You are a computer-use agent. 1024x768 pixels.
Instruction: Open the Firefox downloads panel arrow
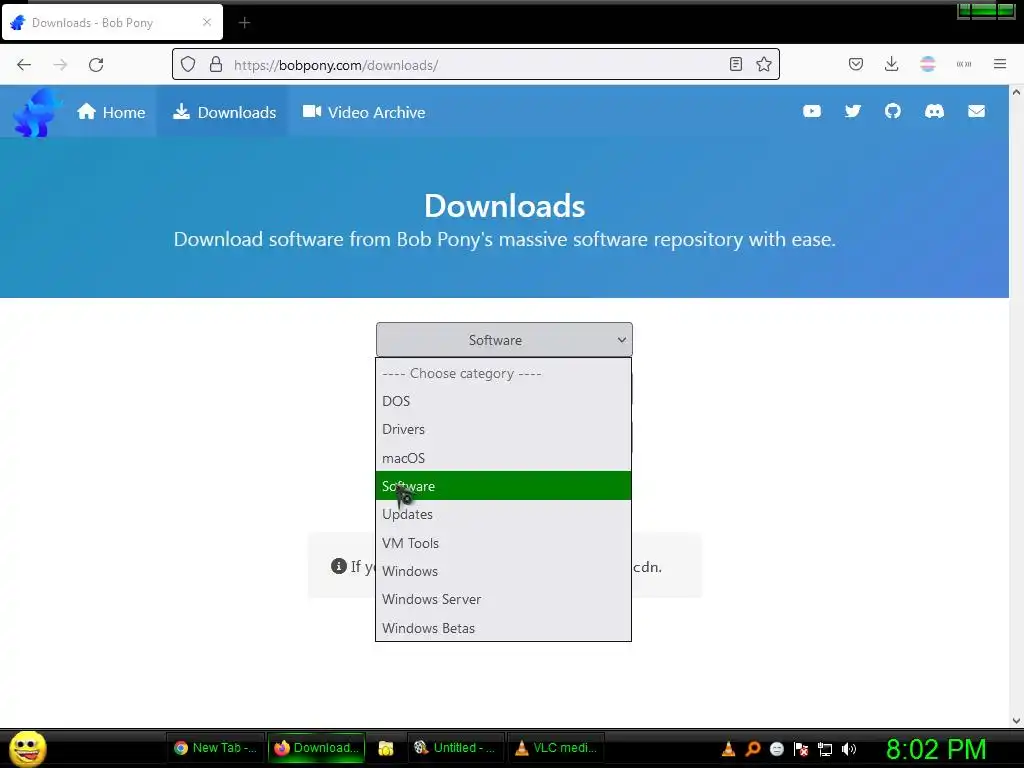pos(891,64)
